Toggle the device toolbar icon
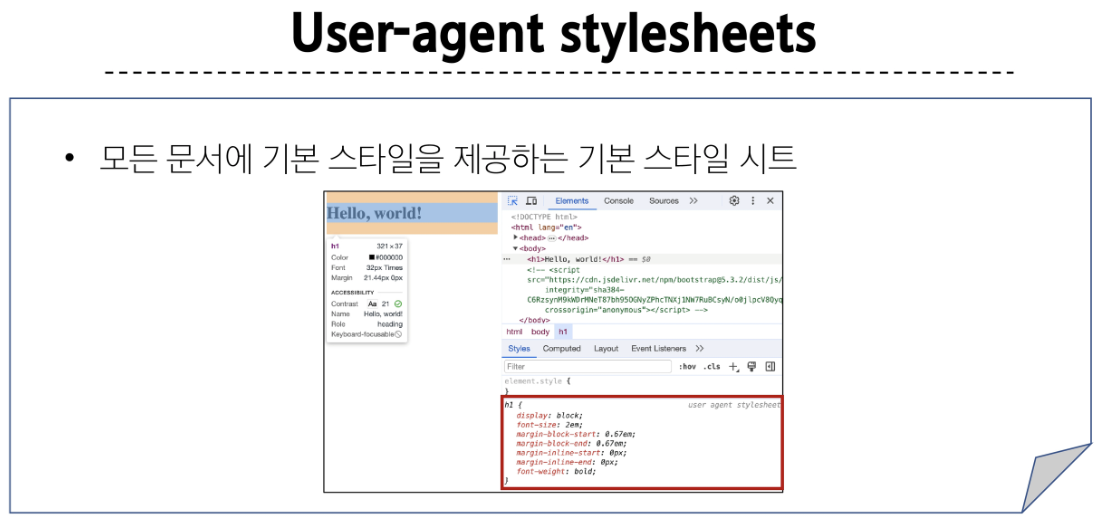 531,201
